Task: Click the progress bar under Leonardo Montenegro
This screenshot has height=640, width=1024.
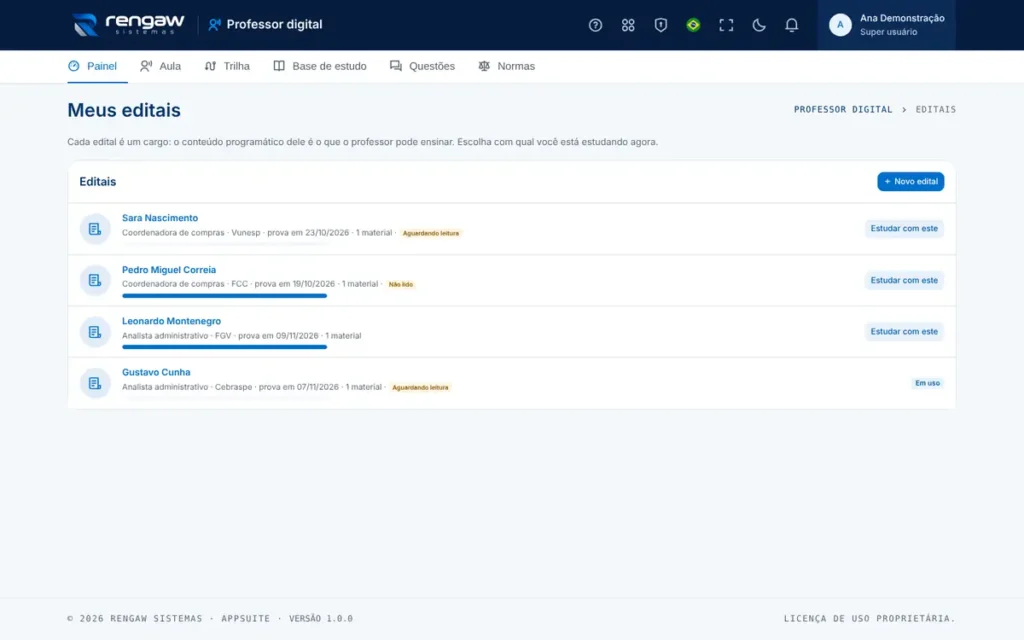Action: click(224, 347)
